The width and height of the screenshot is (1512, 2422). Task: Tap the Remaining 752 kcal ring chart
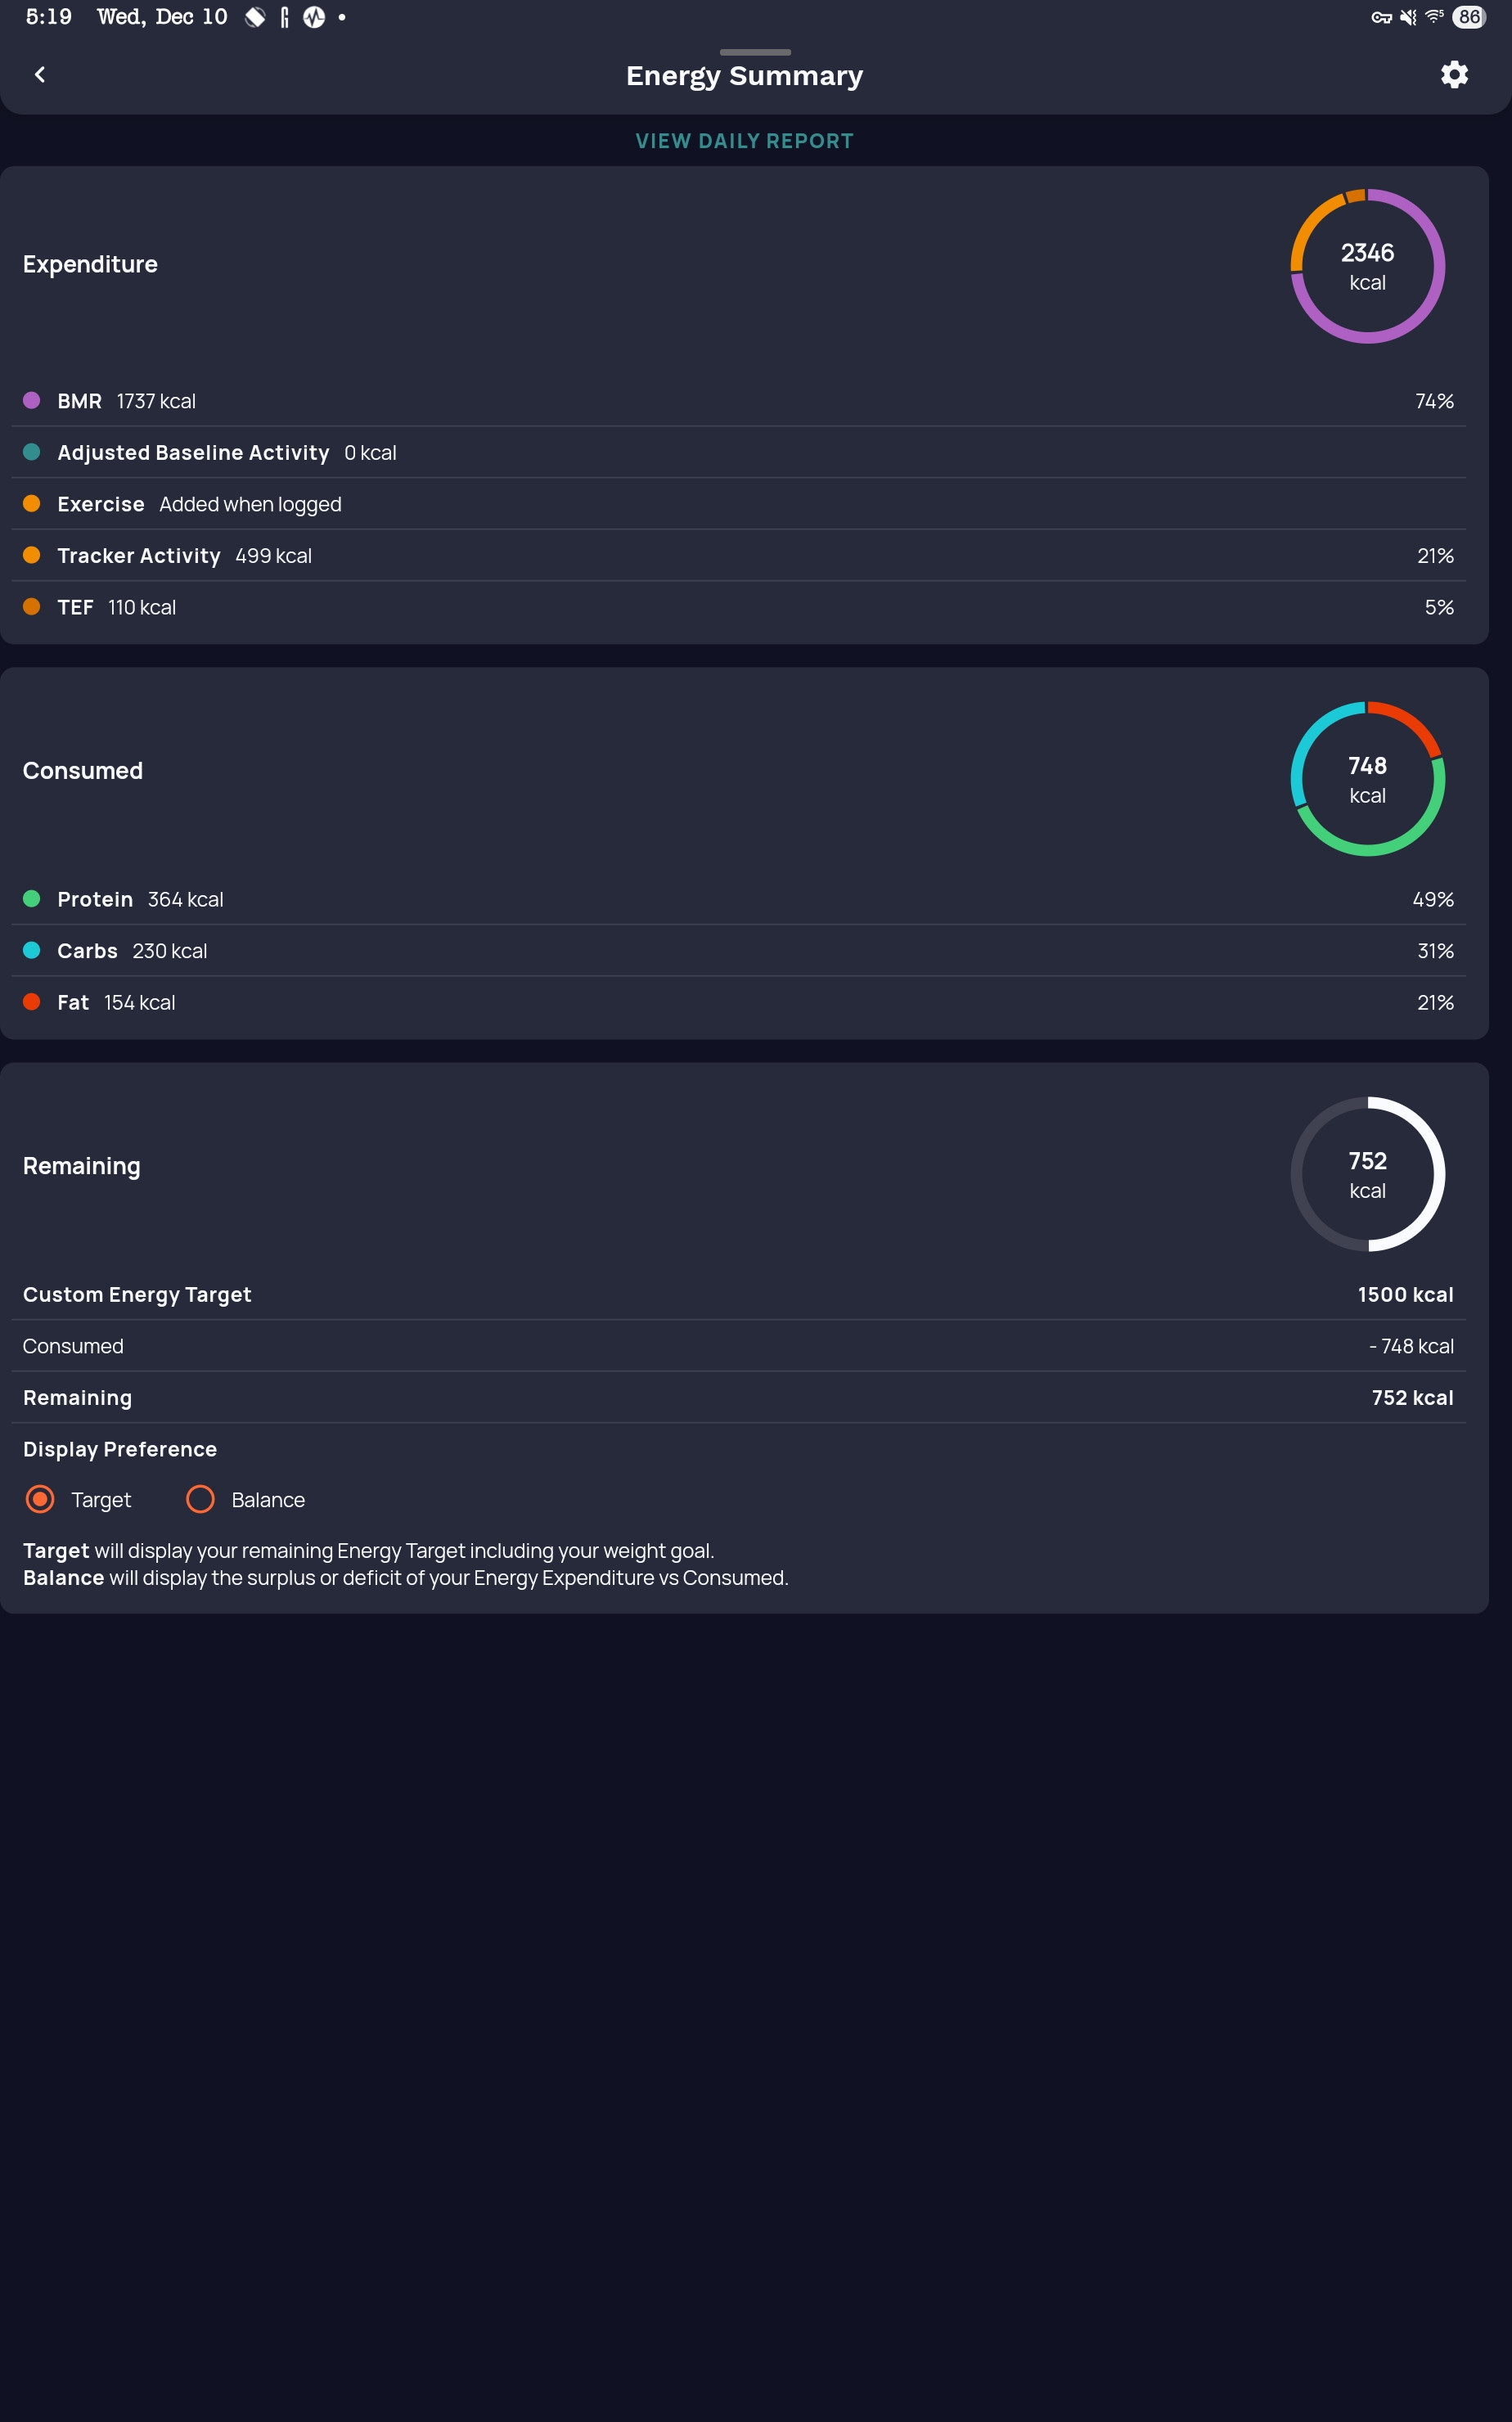coord(1367,1174)
